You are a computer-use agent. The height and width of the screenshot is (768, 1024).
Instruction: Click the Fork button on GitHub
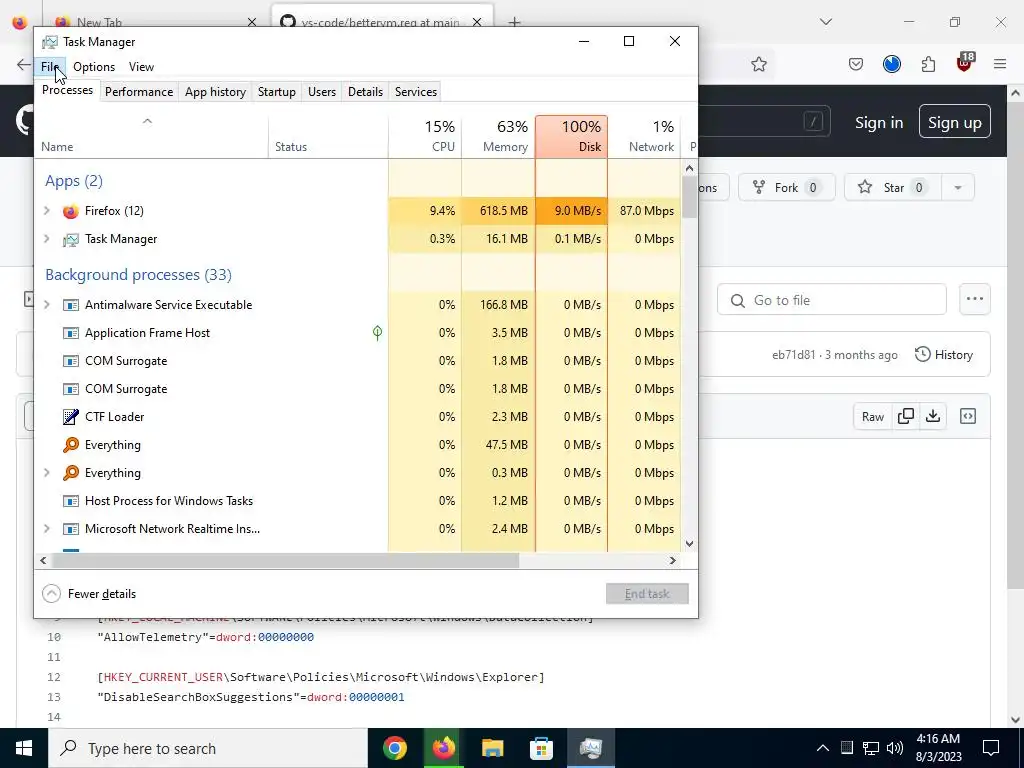(786, 187)
